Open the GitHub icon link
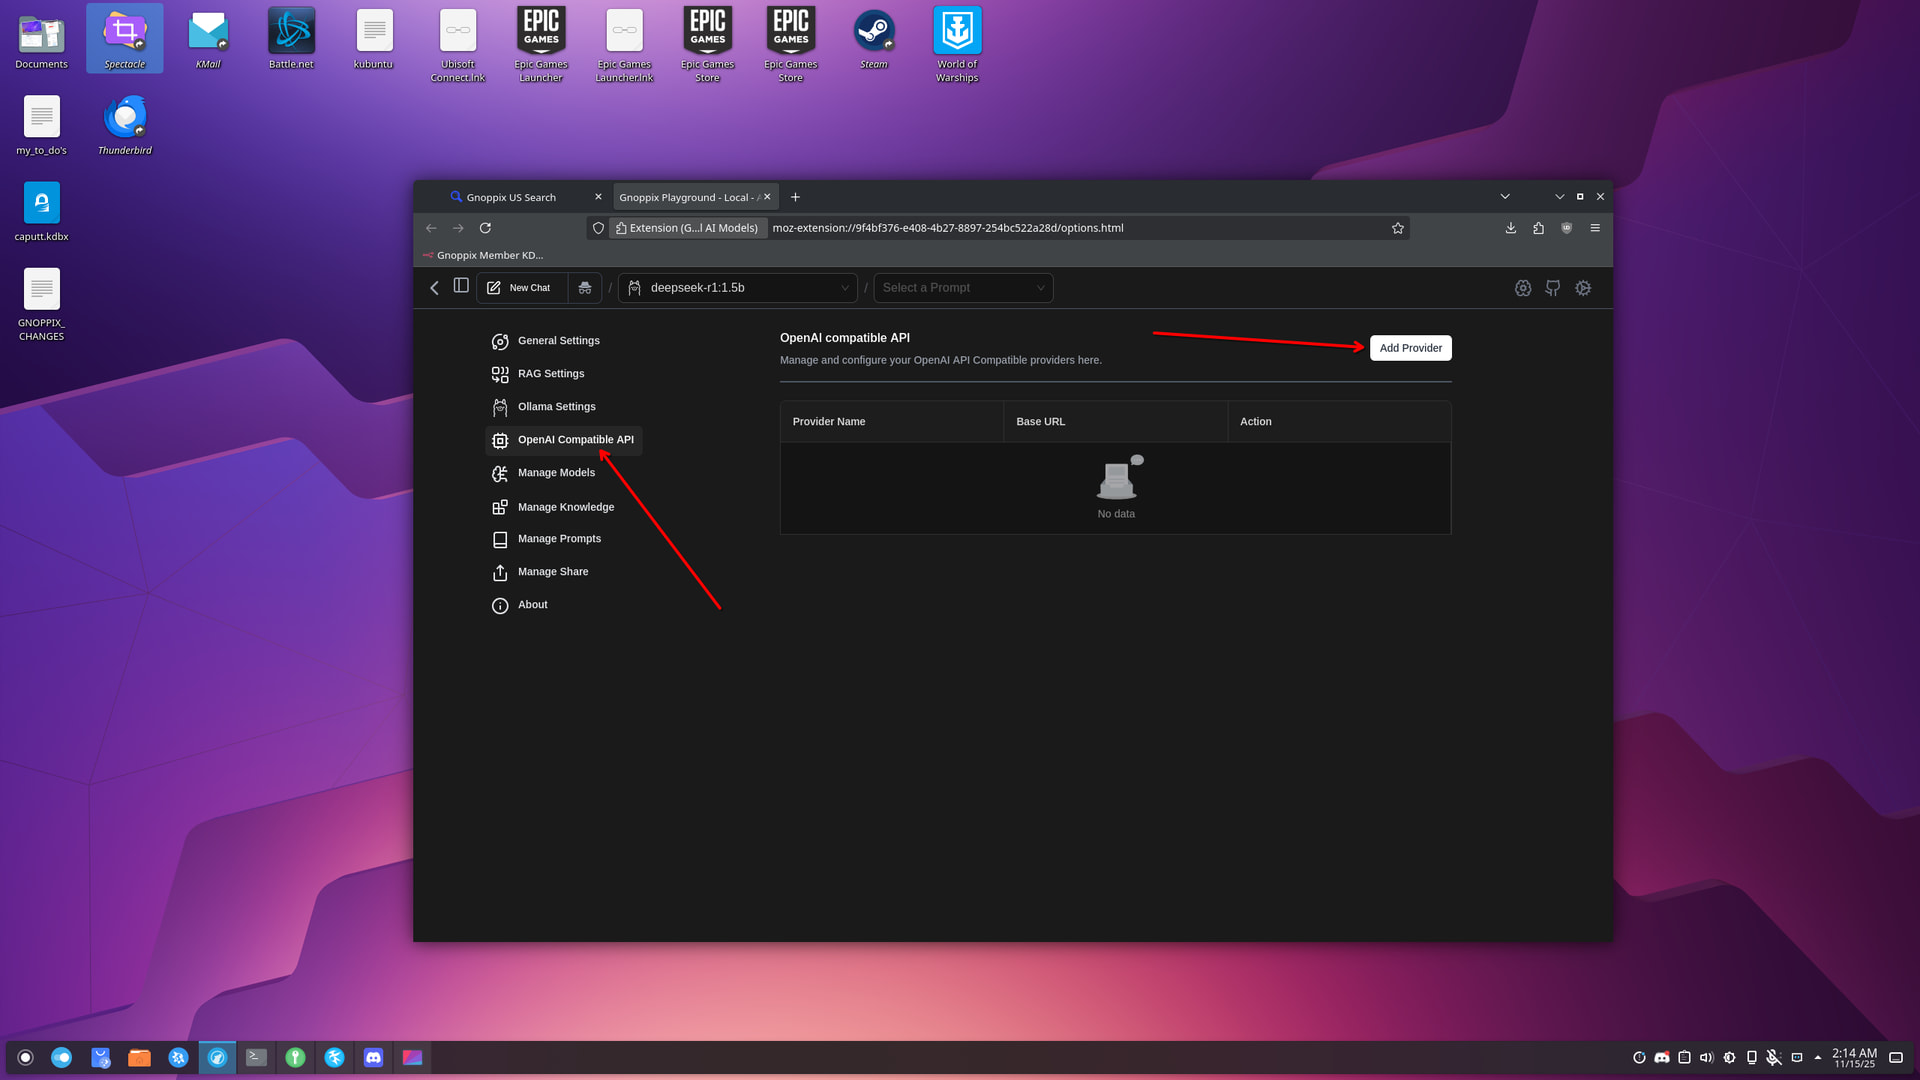 tap(1552, 288)
